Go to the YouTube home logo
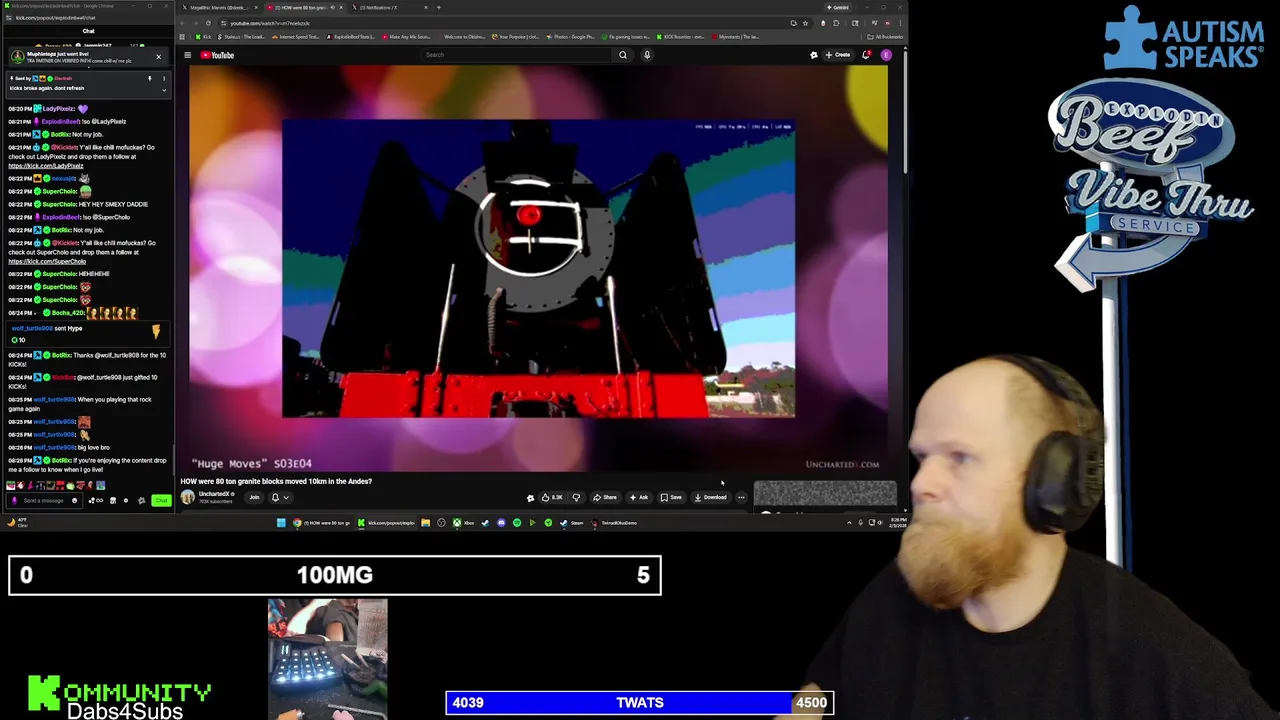The width and height of the screenshot is (1280, 720). pyautogui.click(x=217, y=55)
